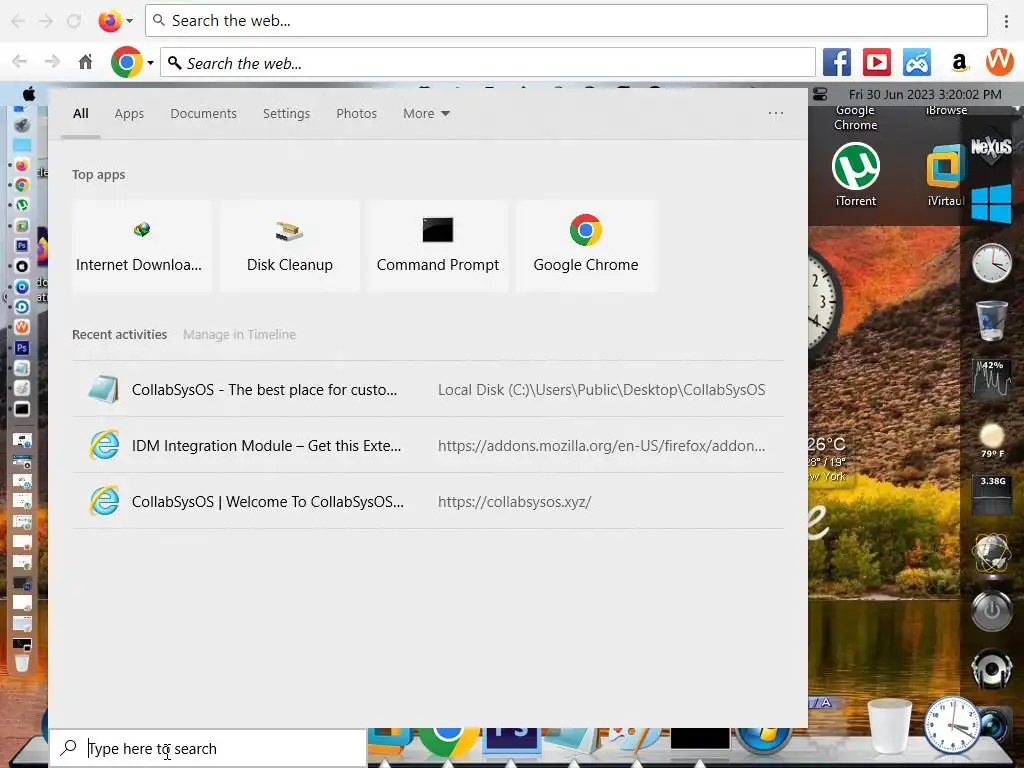Viewport: 1024px width, 768px height.
Task: Click the uTorrent icon in left dock
Action: pos(22,204)
